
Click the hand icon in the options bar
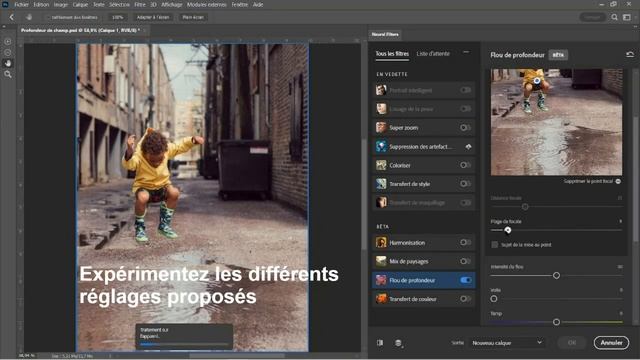pos(29,17)
